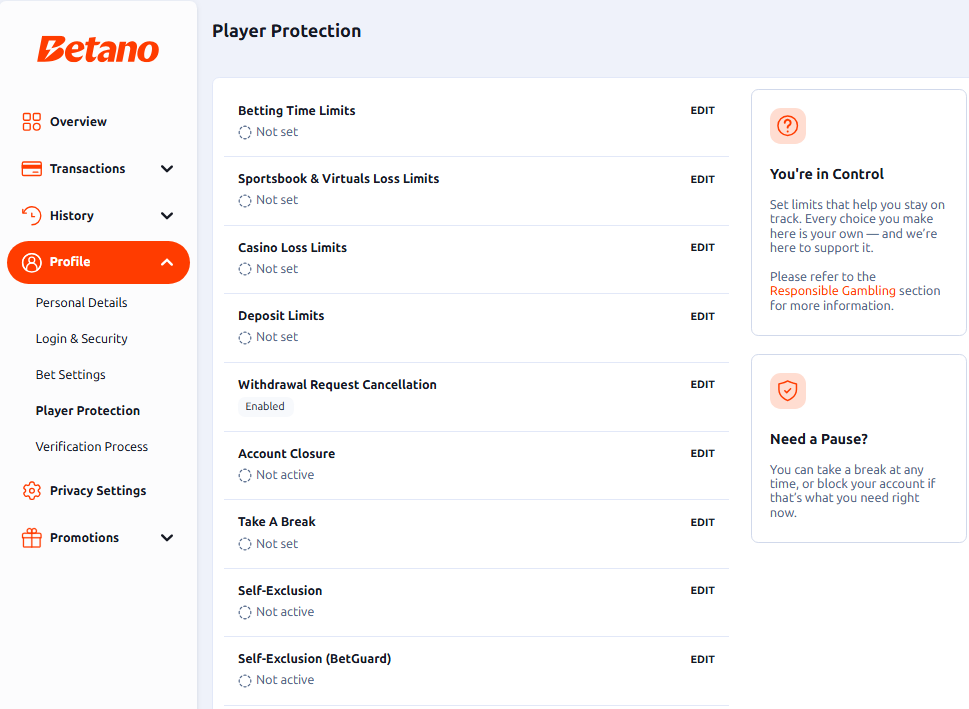Click the shield icon above Need a Pause
The image size is (969, 709).
coord(787,391)
